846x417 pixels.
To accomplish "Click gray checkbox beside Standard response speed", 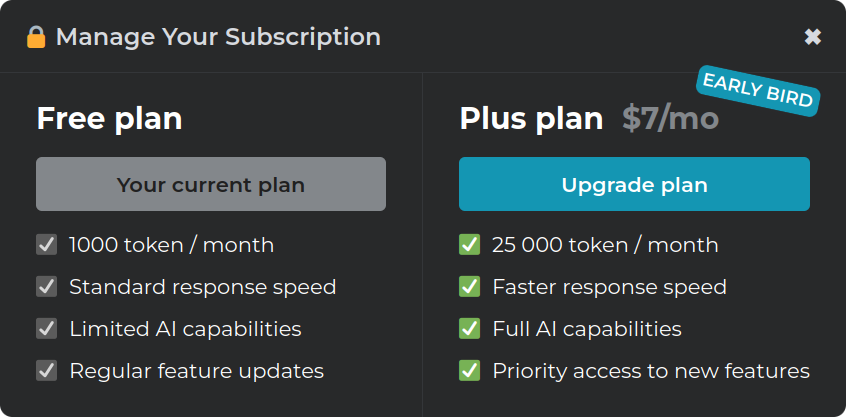I will (46, 286).
